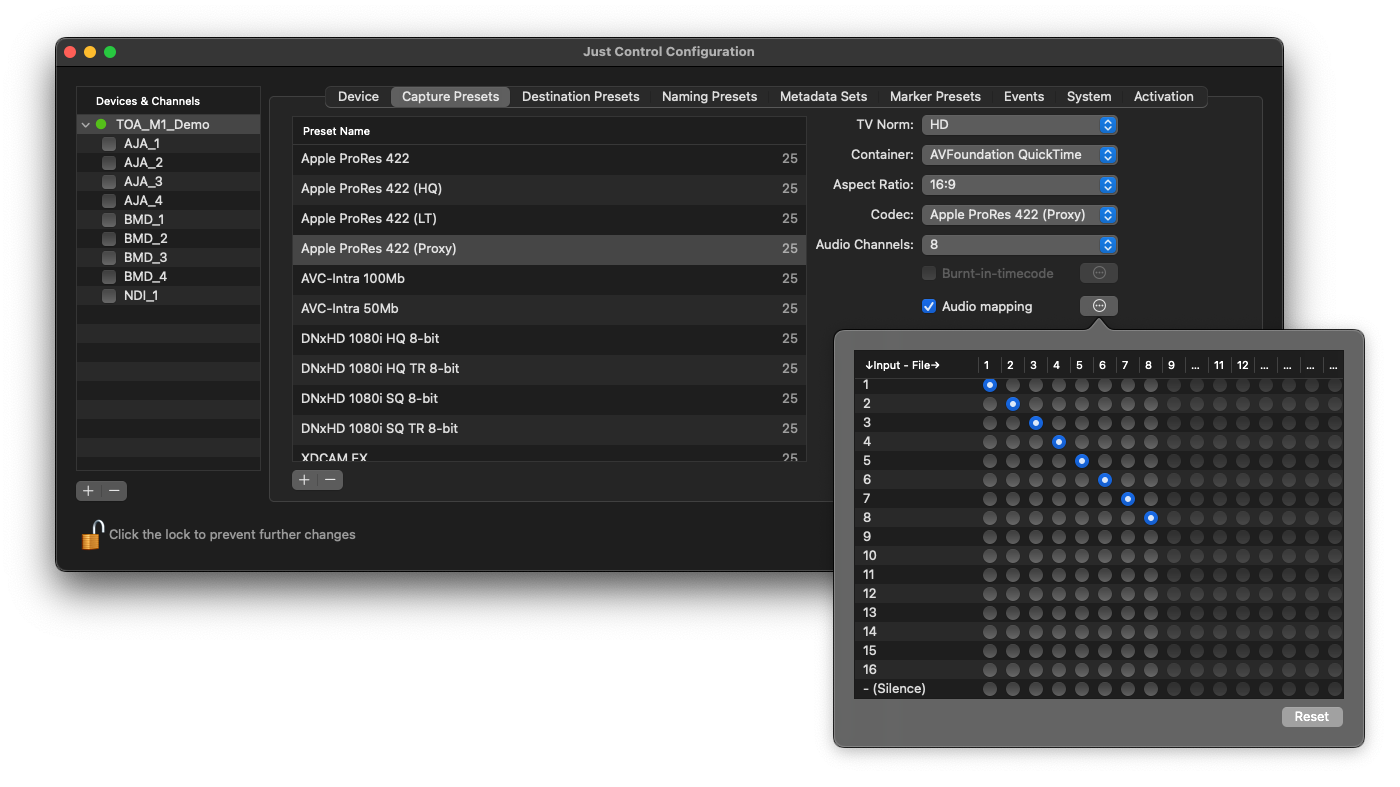Select the AVC-Intra 100Mb preset
Viewport: 1400px width, 787px height.
(x=549, y=279)
